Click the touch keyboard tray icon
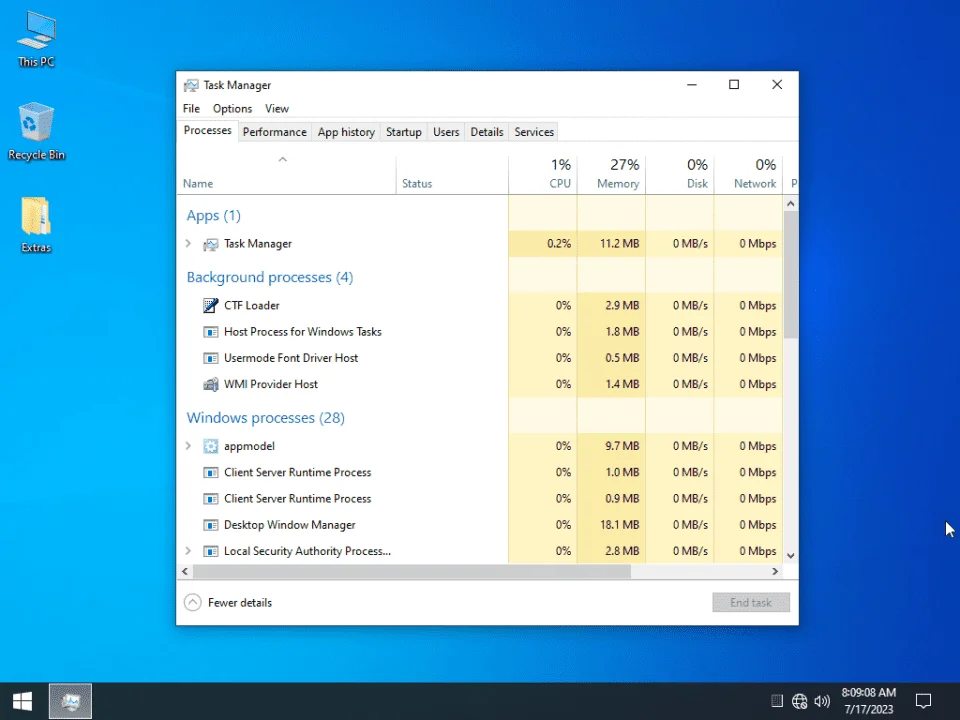The width and height of the screenshot is (960, 720). [x=776, y=701]
